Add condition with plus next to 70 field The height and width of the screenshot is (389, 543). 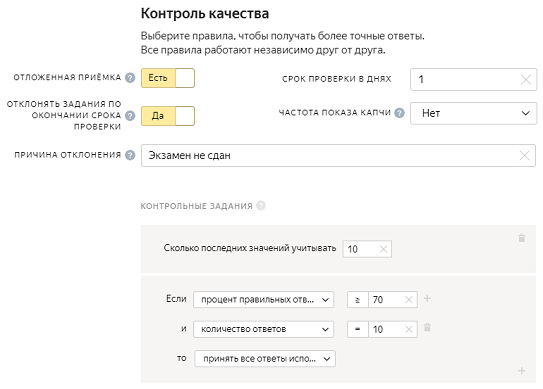click(427, 298)
